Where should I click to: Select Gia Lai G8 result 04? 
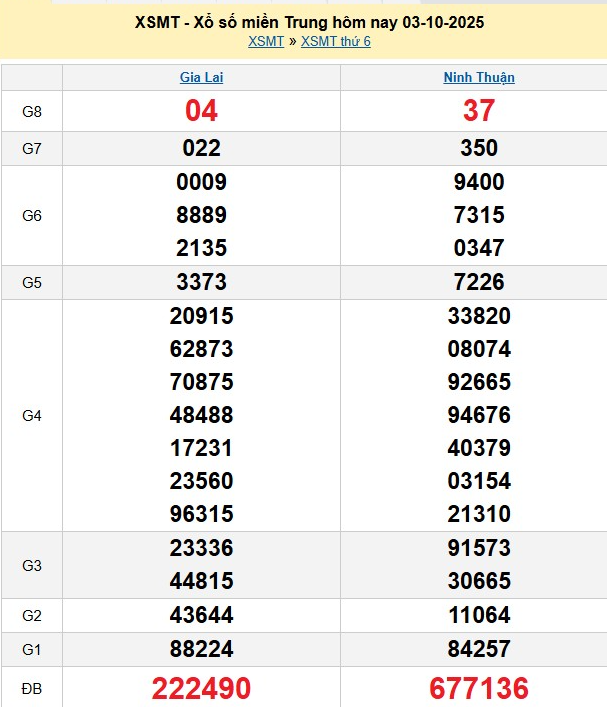pyautogui.click(x=201, y=111)
